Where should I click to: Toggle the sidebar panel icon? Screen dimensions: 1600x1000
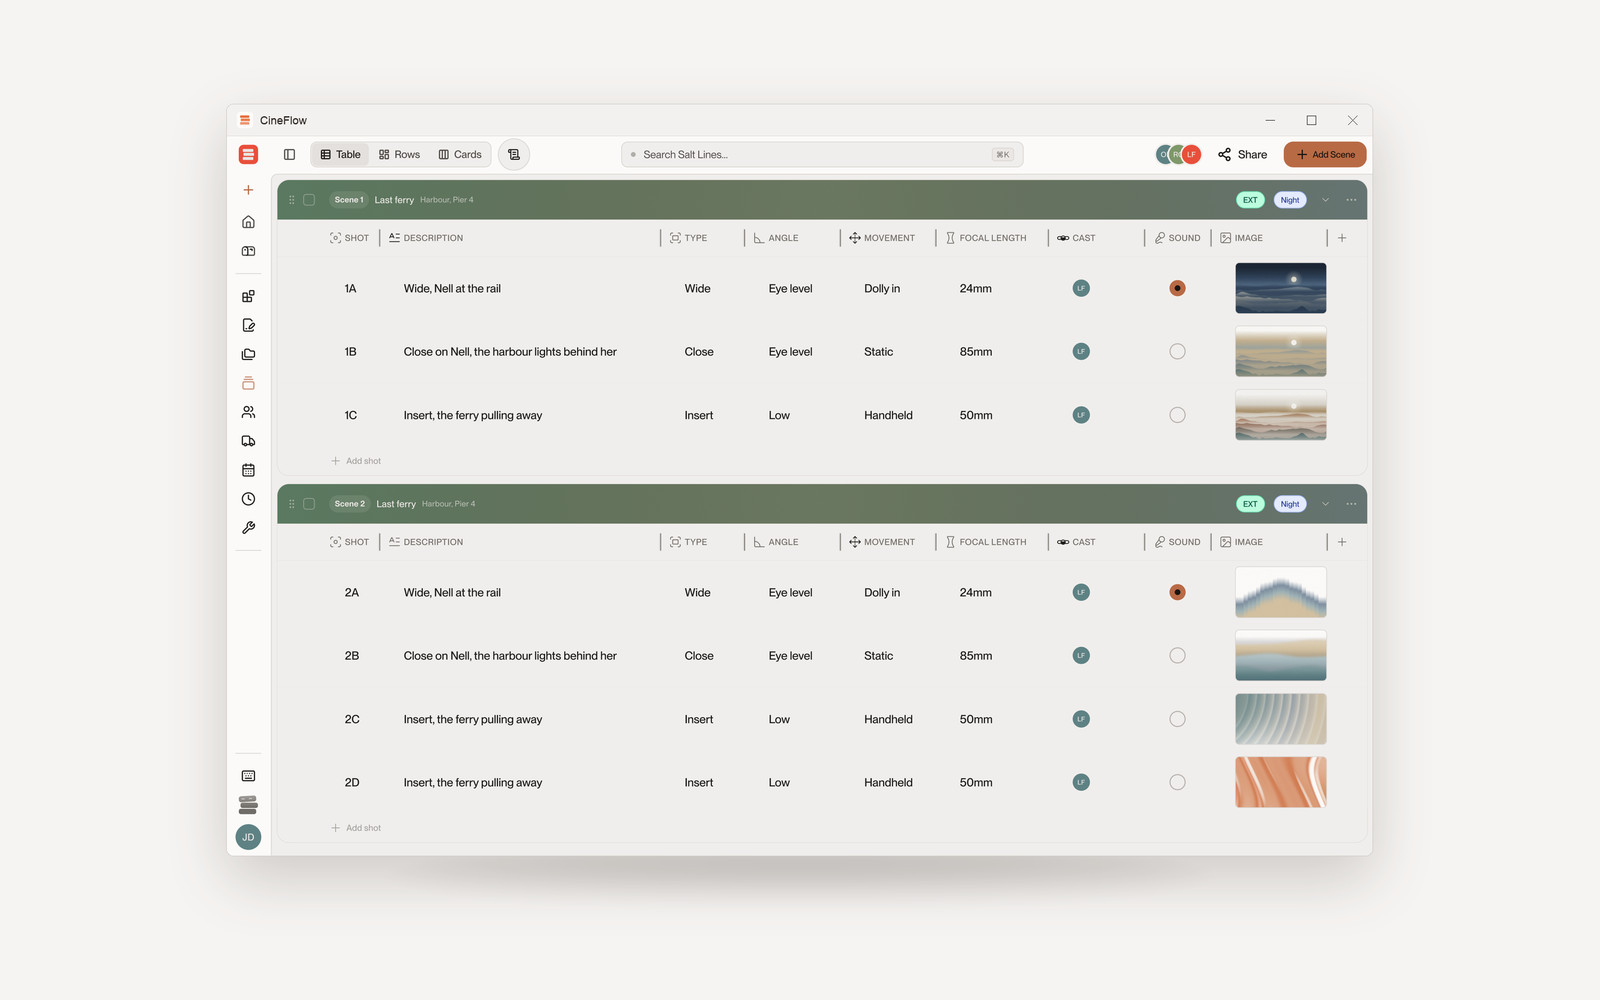pos(289,154)
